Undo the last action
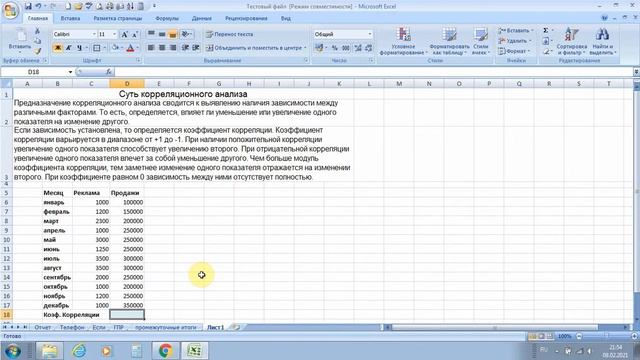Viewport: 640px width, 360px height. (38, 6)
